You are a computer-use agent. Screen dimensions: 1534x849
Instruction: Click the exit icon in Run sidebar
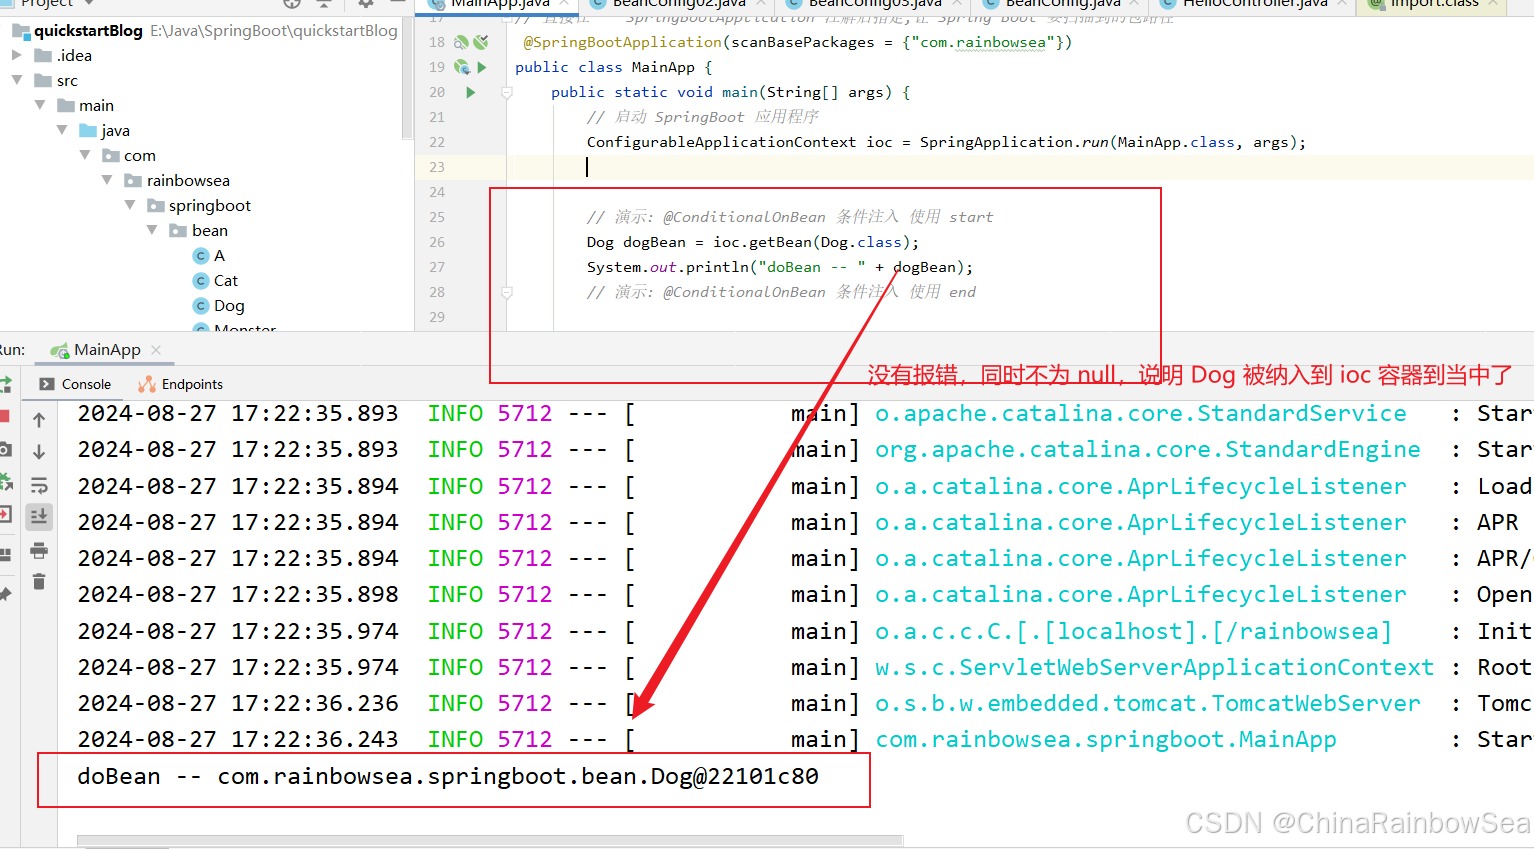[x=5, y=516]
